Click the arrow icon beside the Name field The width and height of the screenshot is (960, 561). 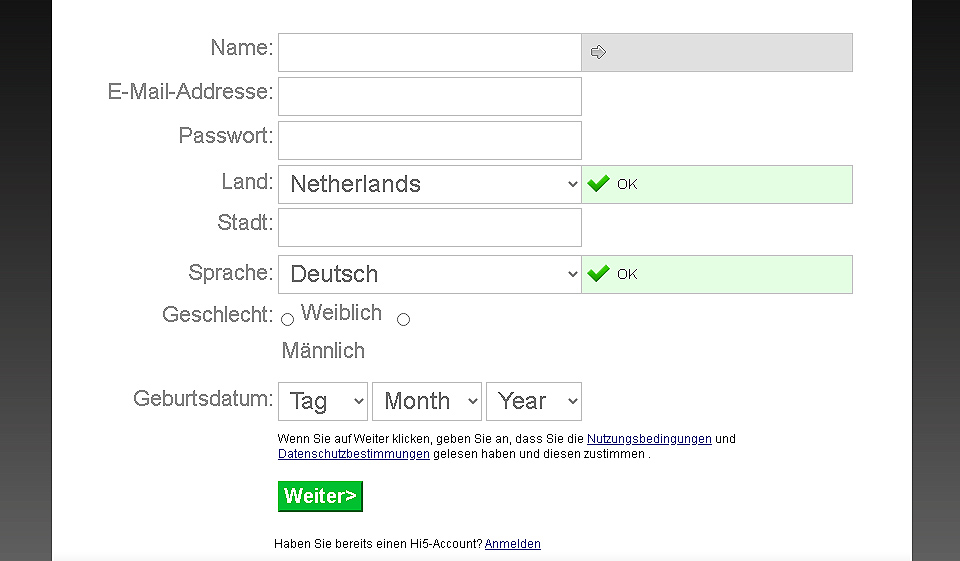[599, 53]
